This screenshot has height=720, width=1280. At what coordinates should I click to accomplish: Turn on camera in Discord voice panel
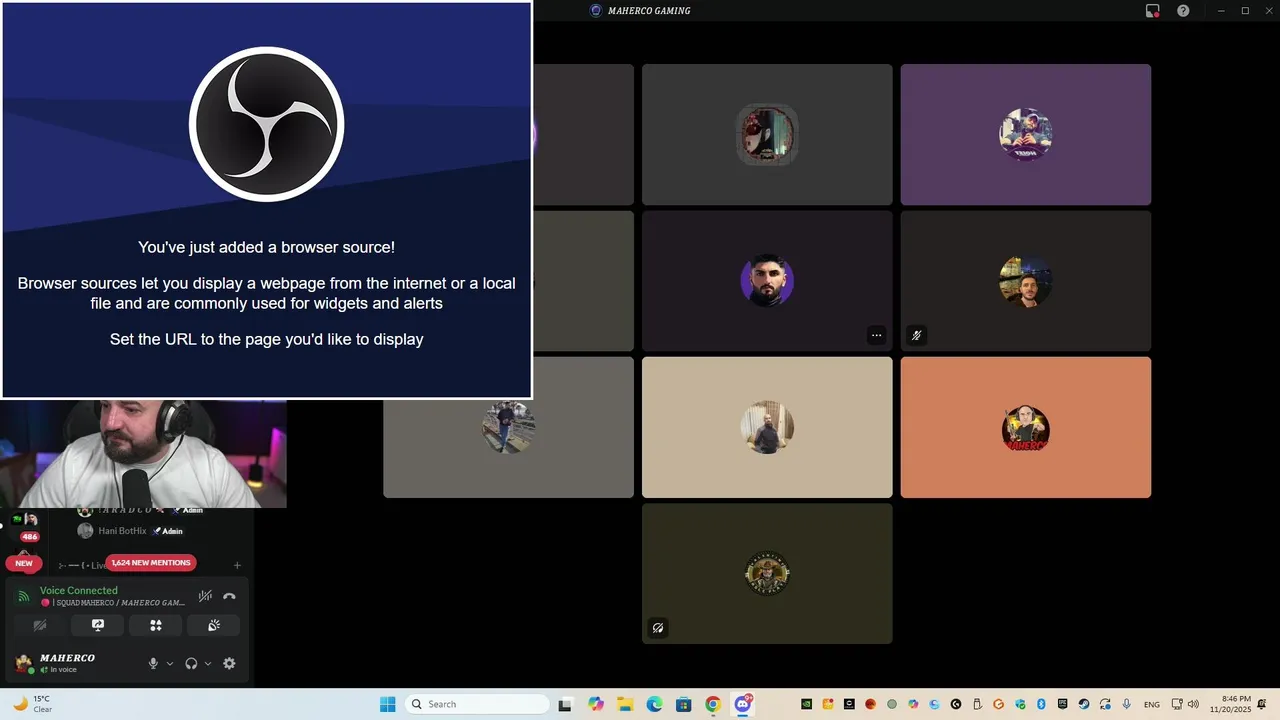click(x=40, y=625)
